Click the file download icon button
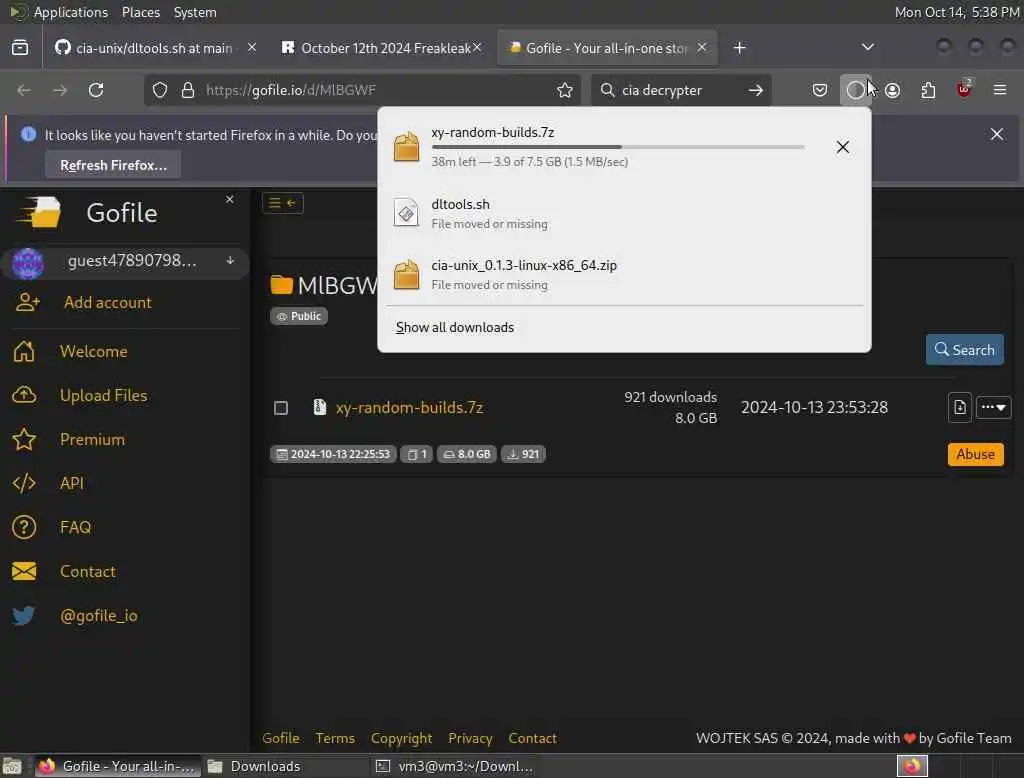 959,408
